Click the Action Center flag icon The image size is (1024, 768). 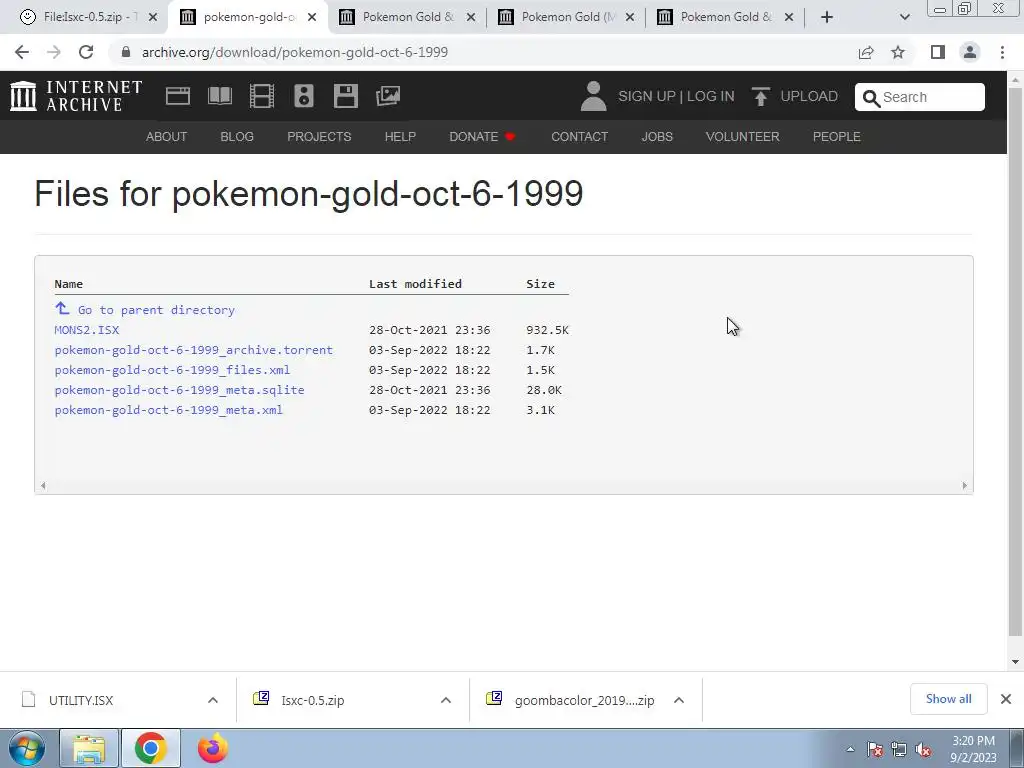pos(875,750)
